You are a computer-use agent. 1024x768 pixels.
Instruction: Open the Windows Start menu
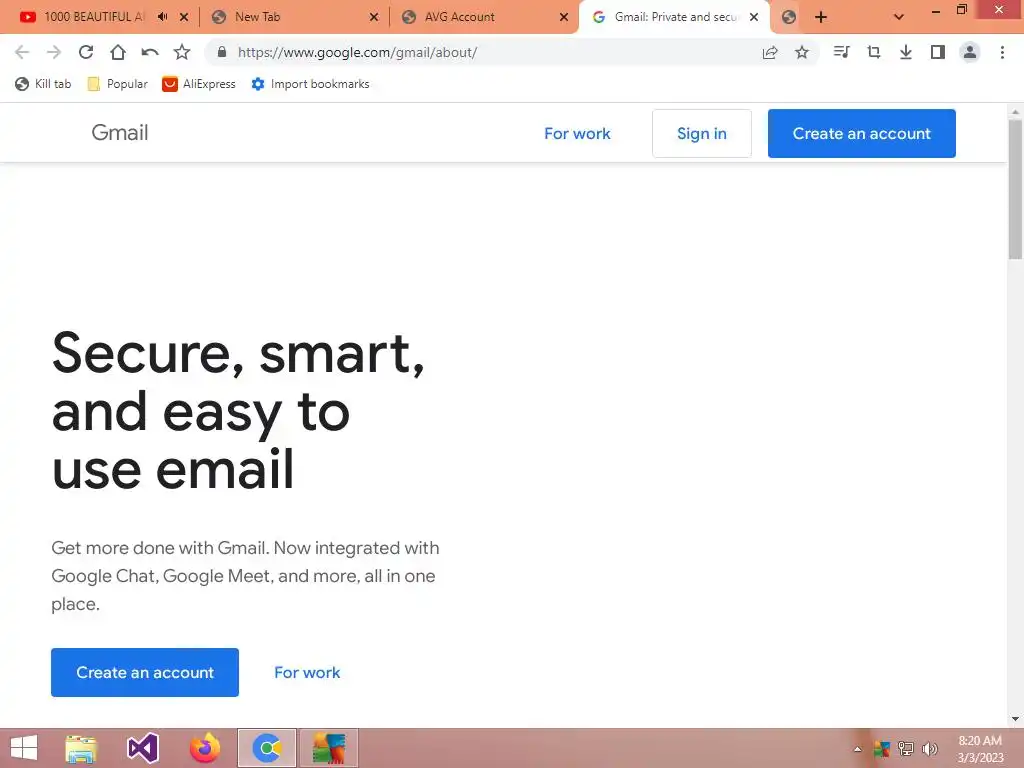(24, 748)
